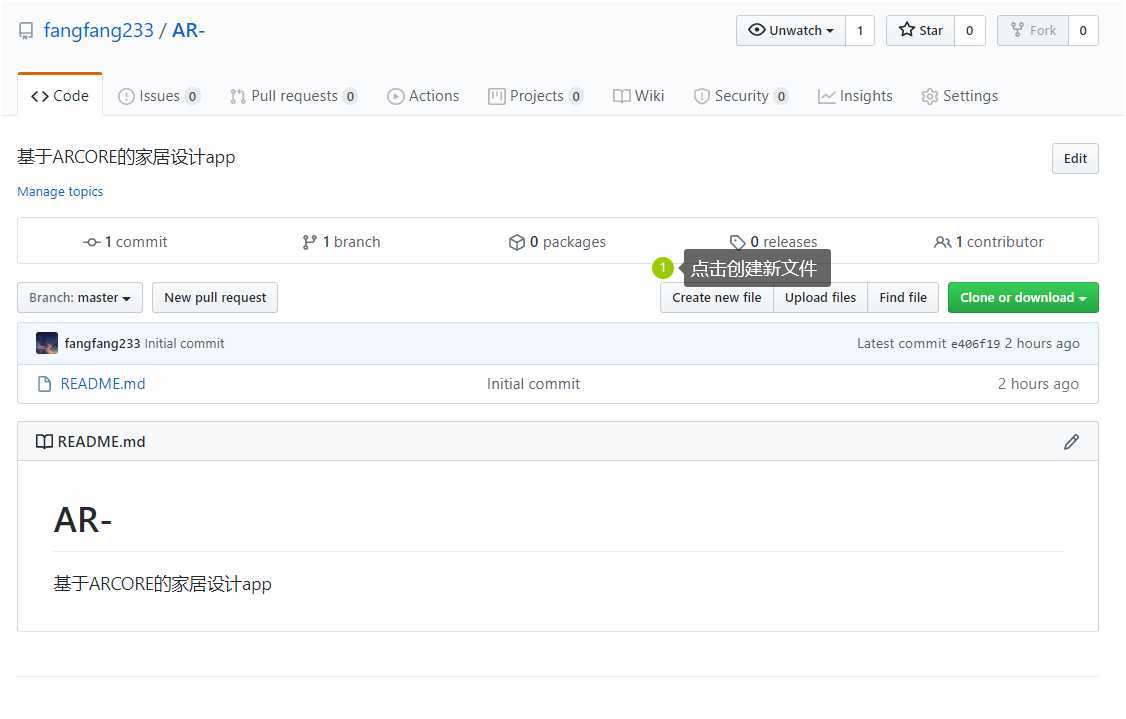Viewport: 1126px width, 719px height.
Task: Click the 2 hours ago timestamp in the README.md row
Action: click(x=1038, y=384)
